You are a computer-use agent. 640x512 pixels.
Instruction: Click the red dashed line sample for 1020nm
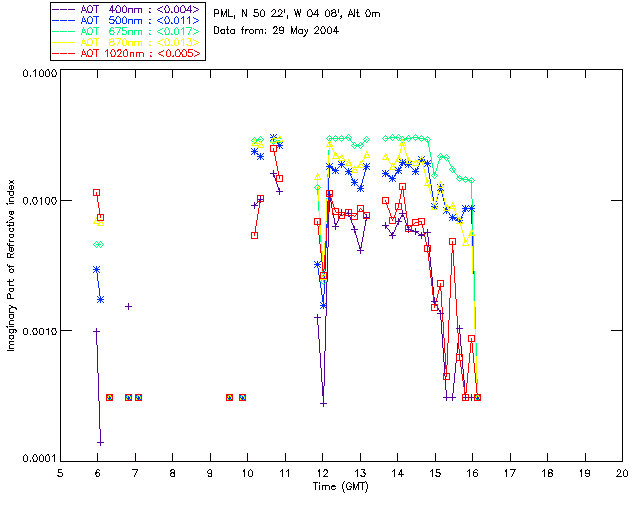coord(64,53)
